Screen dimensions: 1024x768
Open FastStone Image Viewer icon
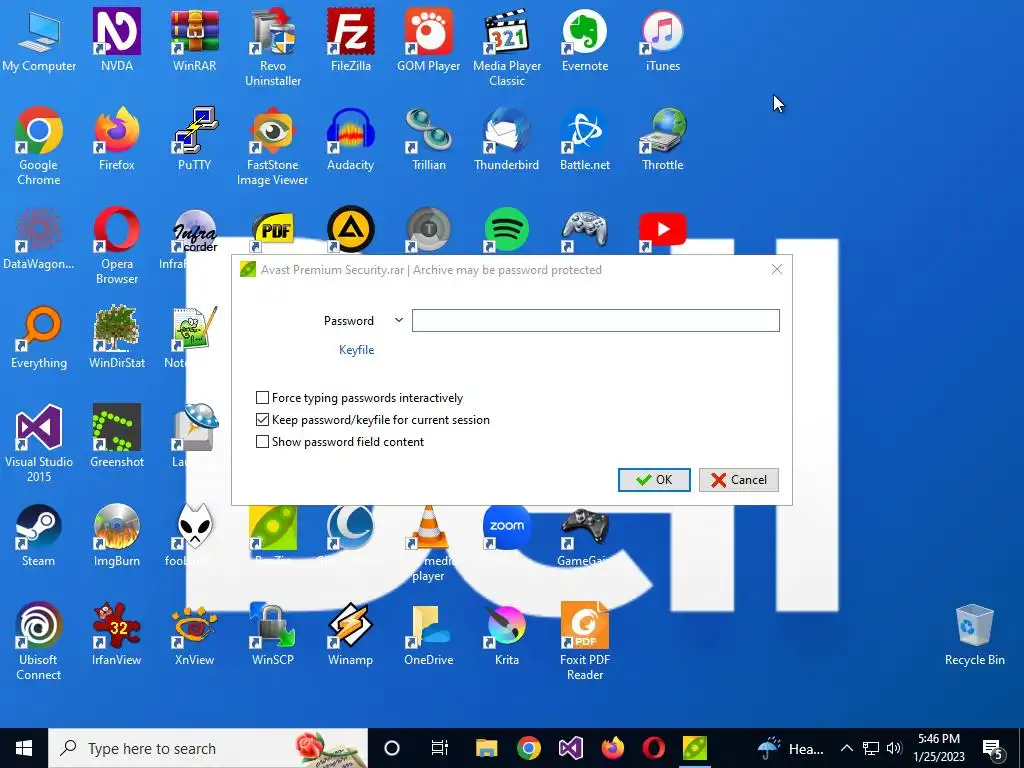(273, 147)
